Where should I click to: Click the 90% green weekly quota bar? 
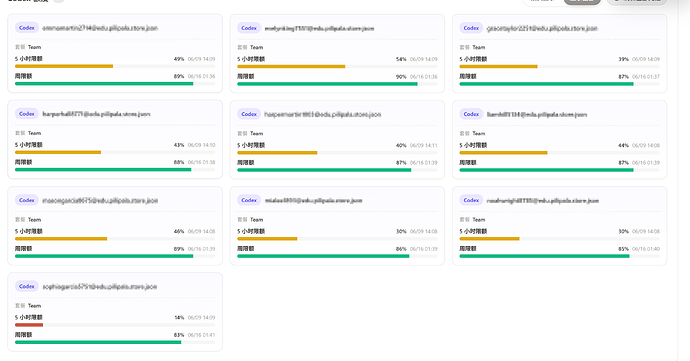pos(327,84)
